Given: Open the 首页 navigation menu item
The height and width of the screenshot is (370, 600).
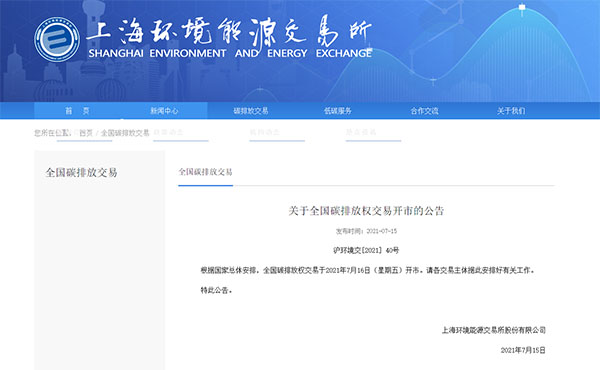Looking at the screenshot, I should click(77, 111).
